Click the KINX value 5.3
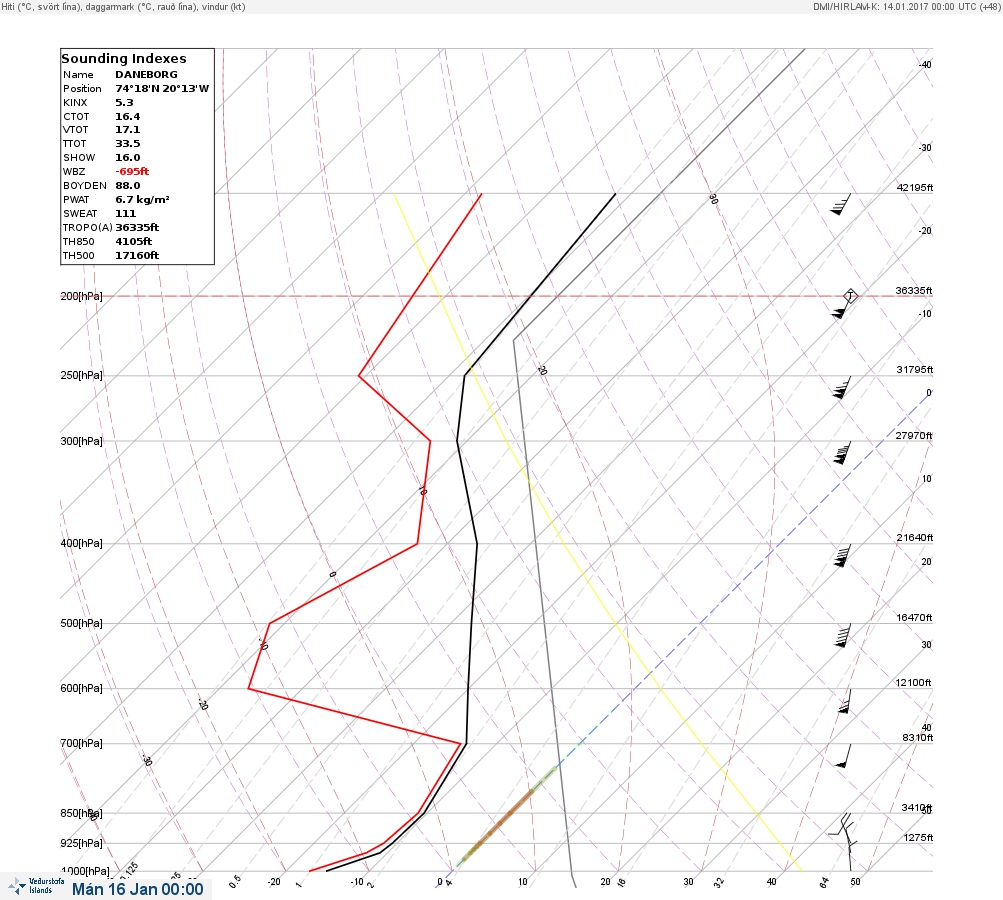Image resolution: width=1003 pixels, height=900 pixels. pos(125,102)
